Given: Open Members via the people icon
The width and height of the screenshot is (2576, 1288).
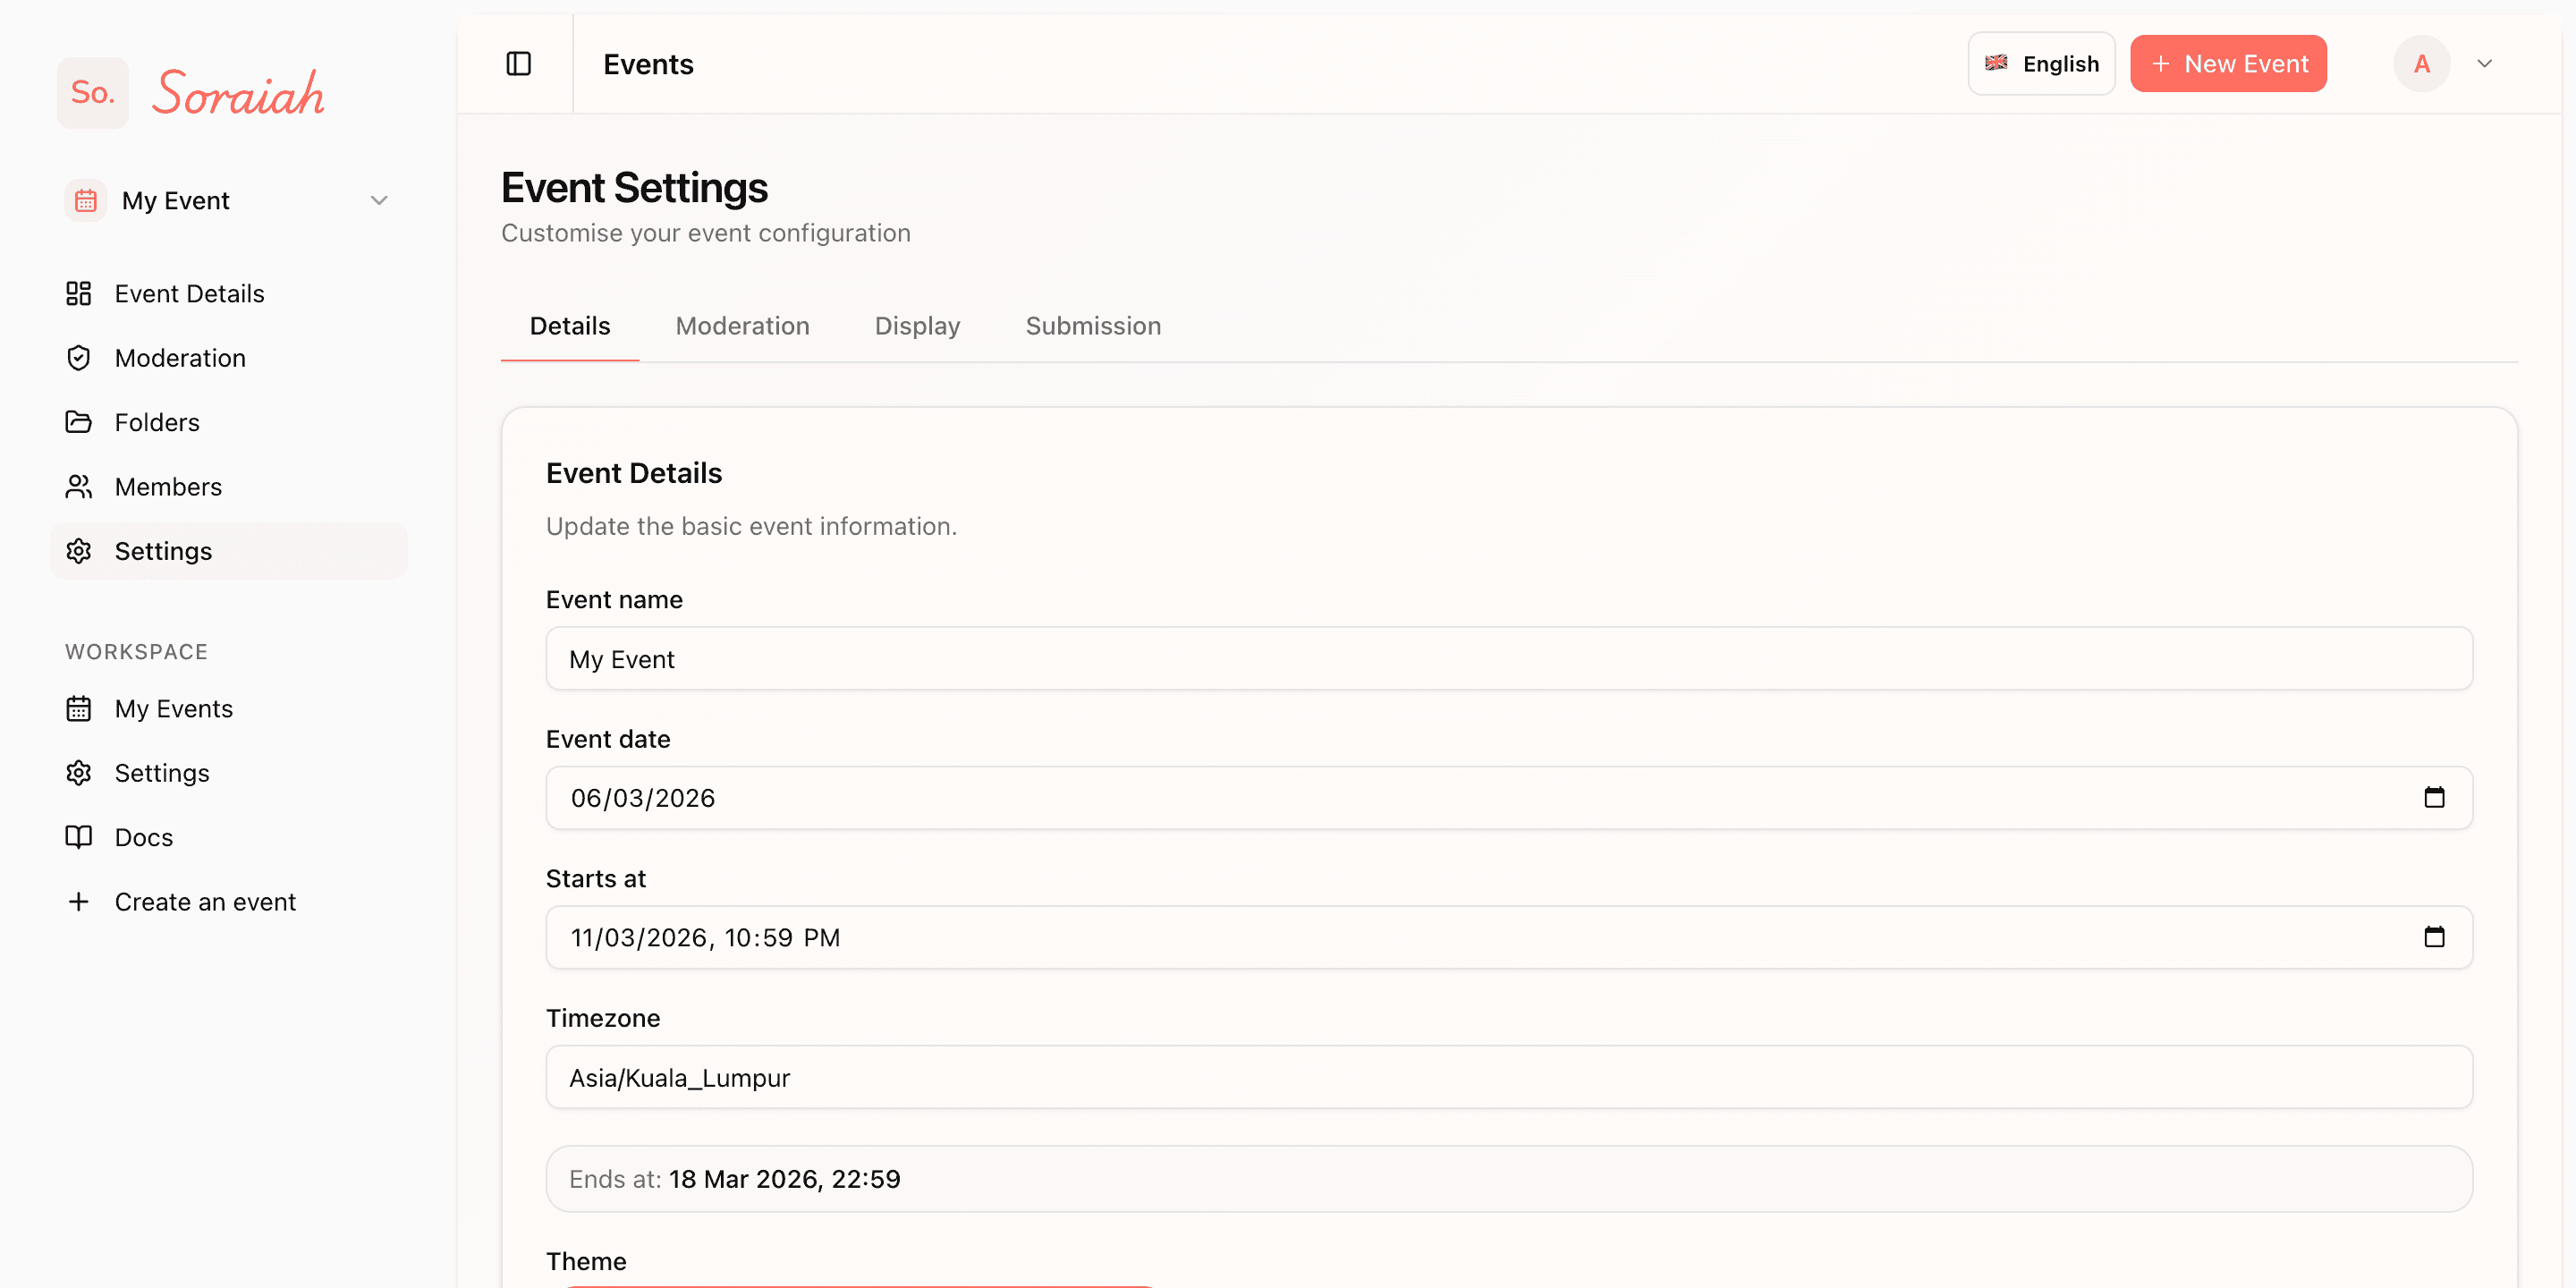Looking at the screenshot, I should tap(79, 486).
